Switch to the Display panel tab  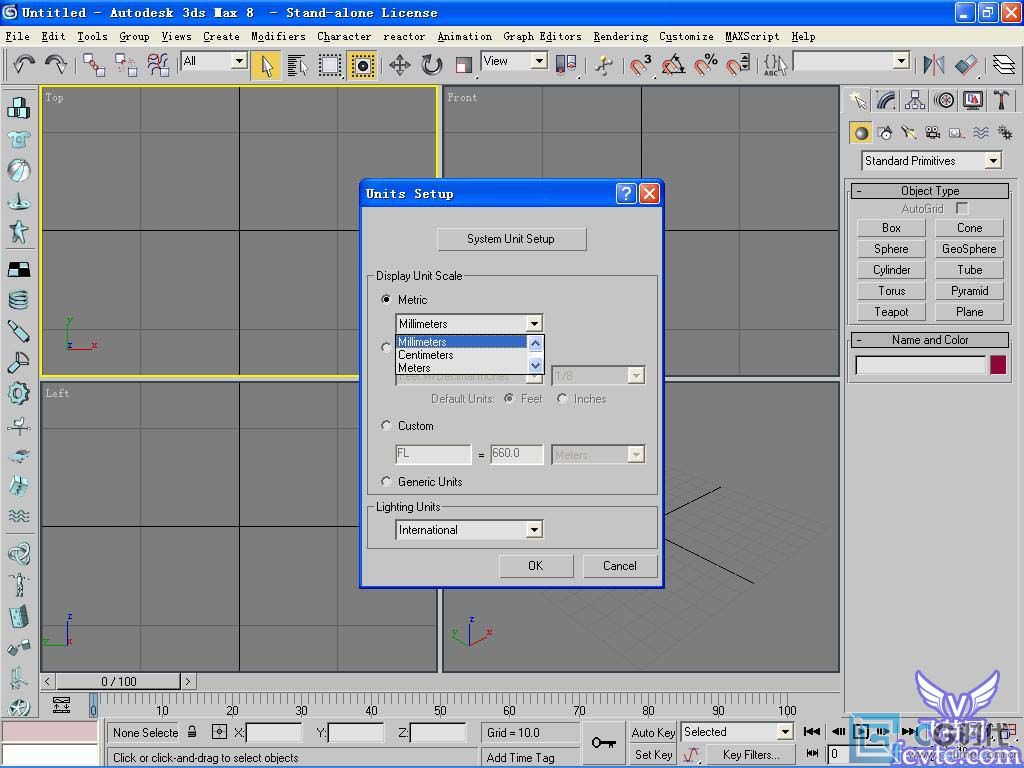pyautogui.click(x=973, y=100)
